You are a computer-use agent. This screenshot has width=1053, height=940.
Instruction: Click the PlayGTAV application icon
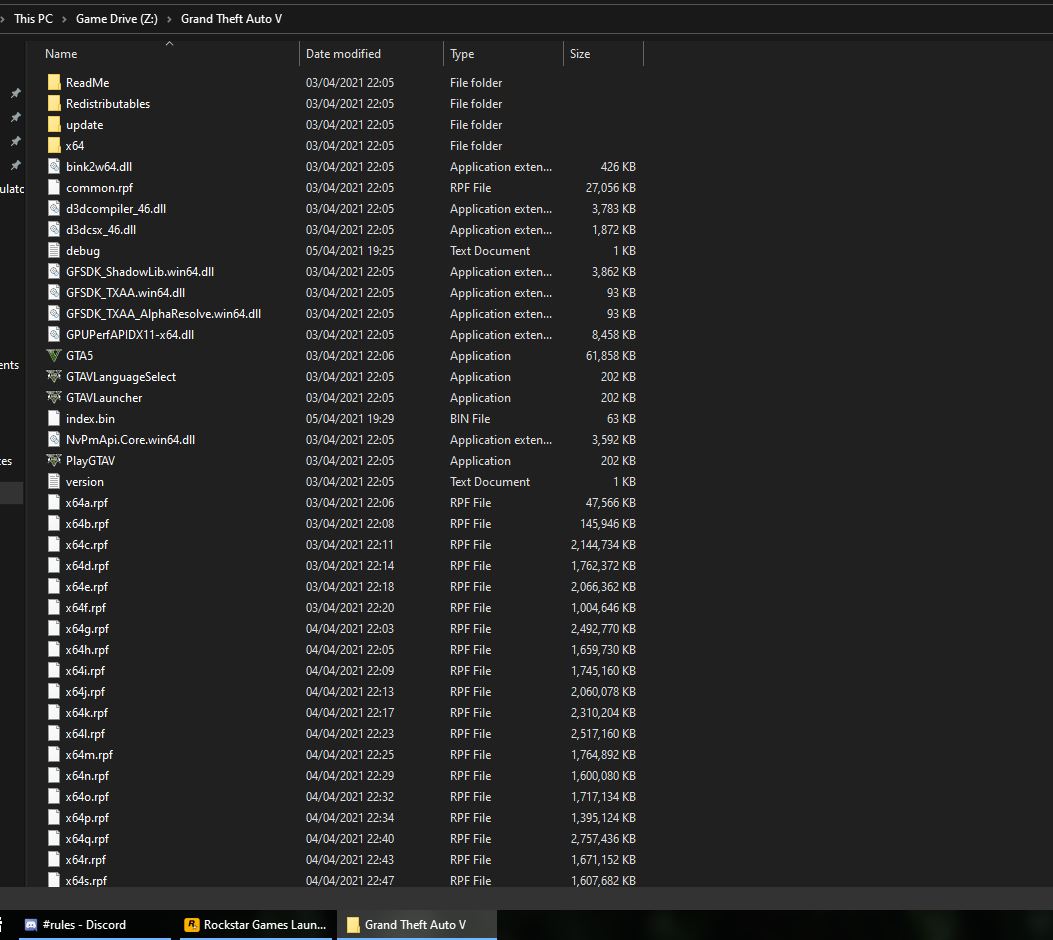point(54,461)
